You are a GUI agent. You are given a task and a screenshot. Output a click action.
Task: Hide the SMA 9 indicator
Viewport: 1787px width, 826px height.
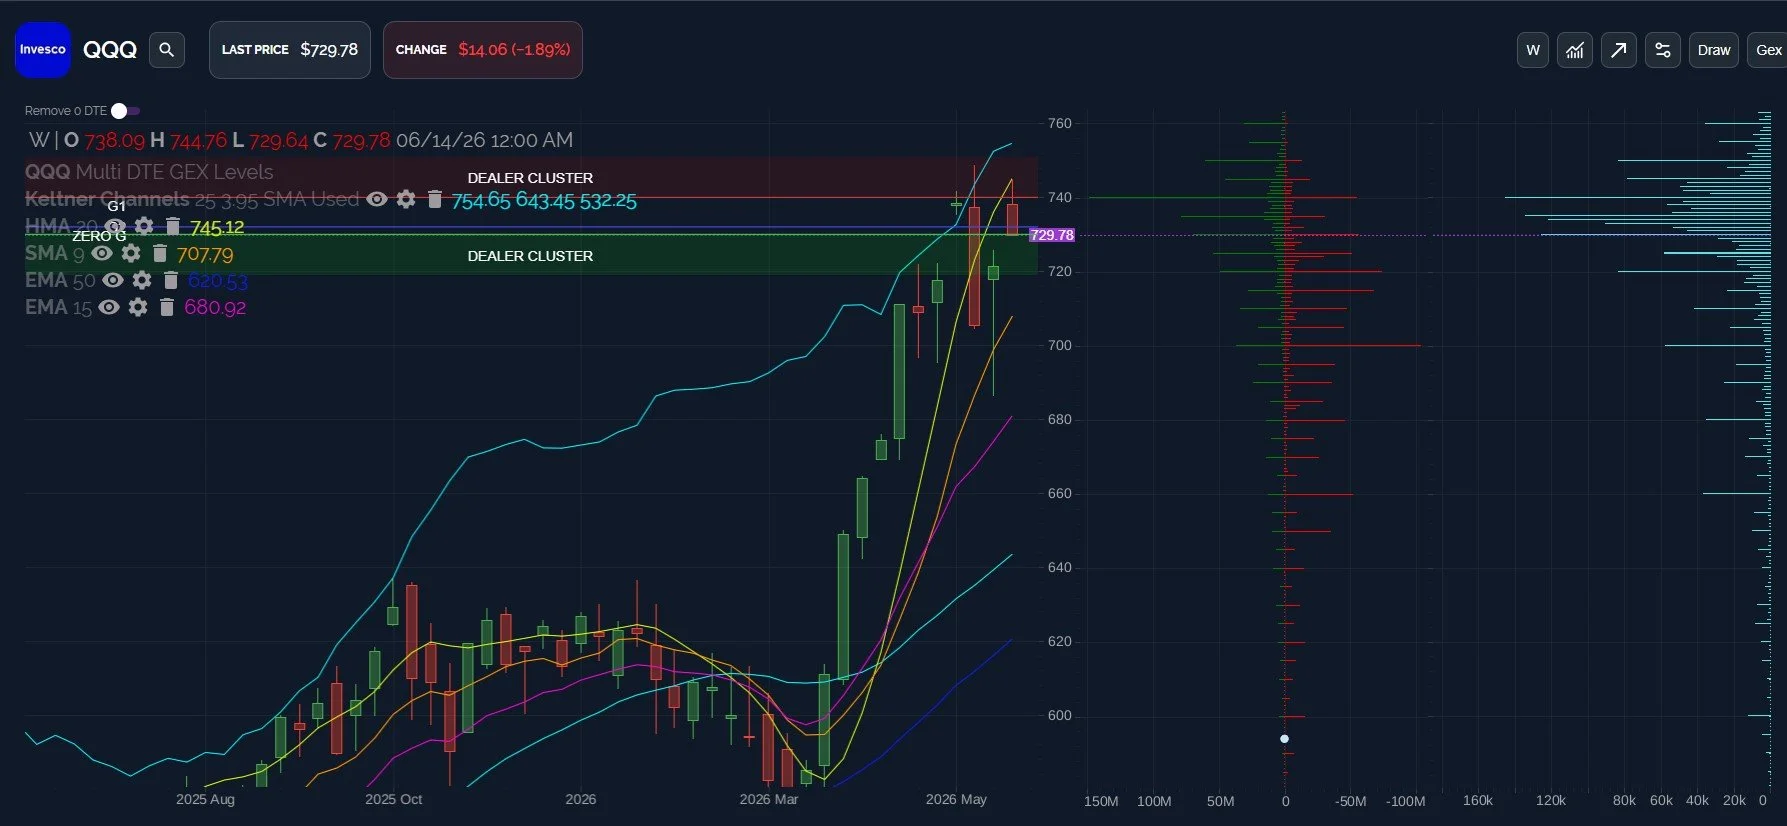[102, 253]
